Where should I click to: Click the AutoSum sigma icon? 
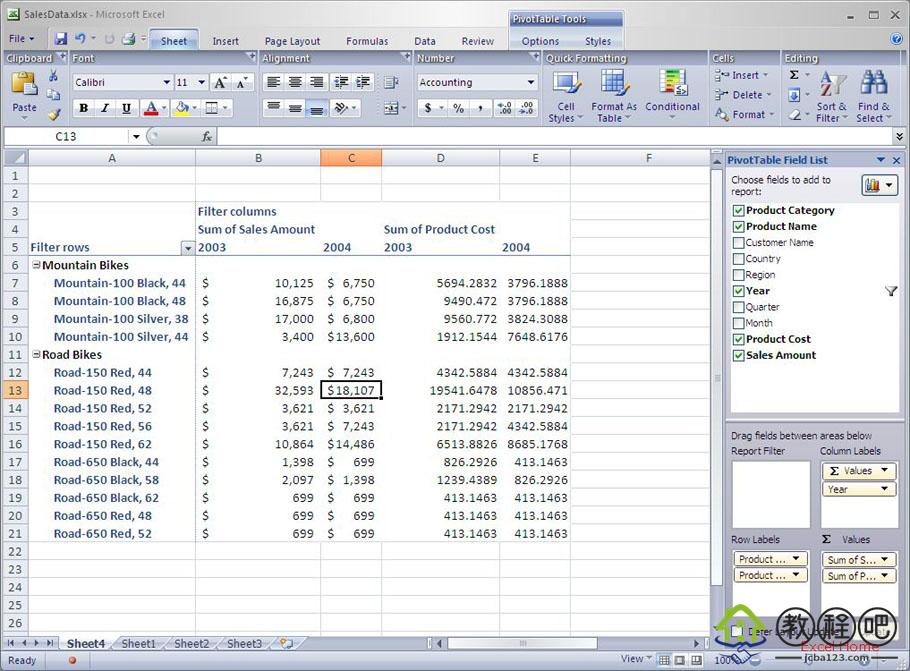click(x=795, y=75)
